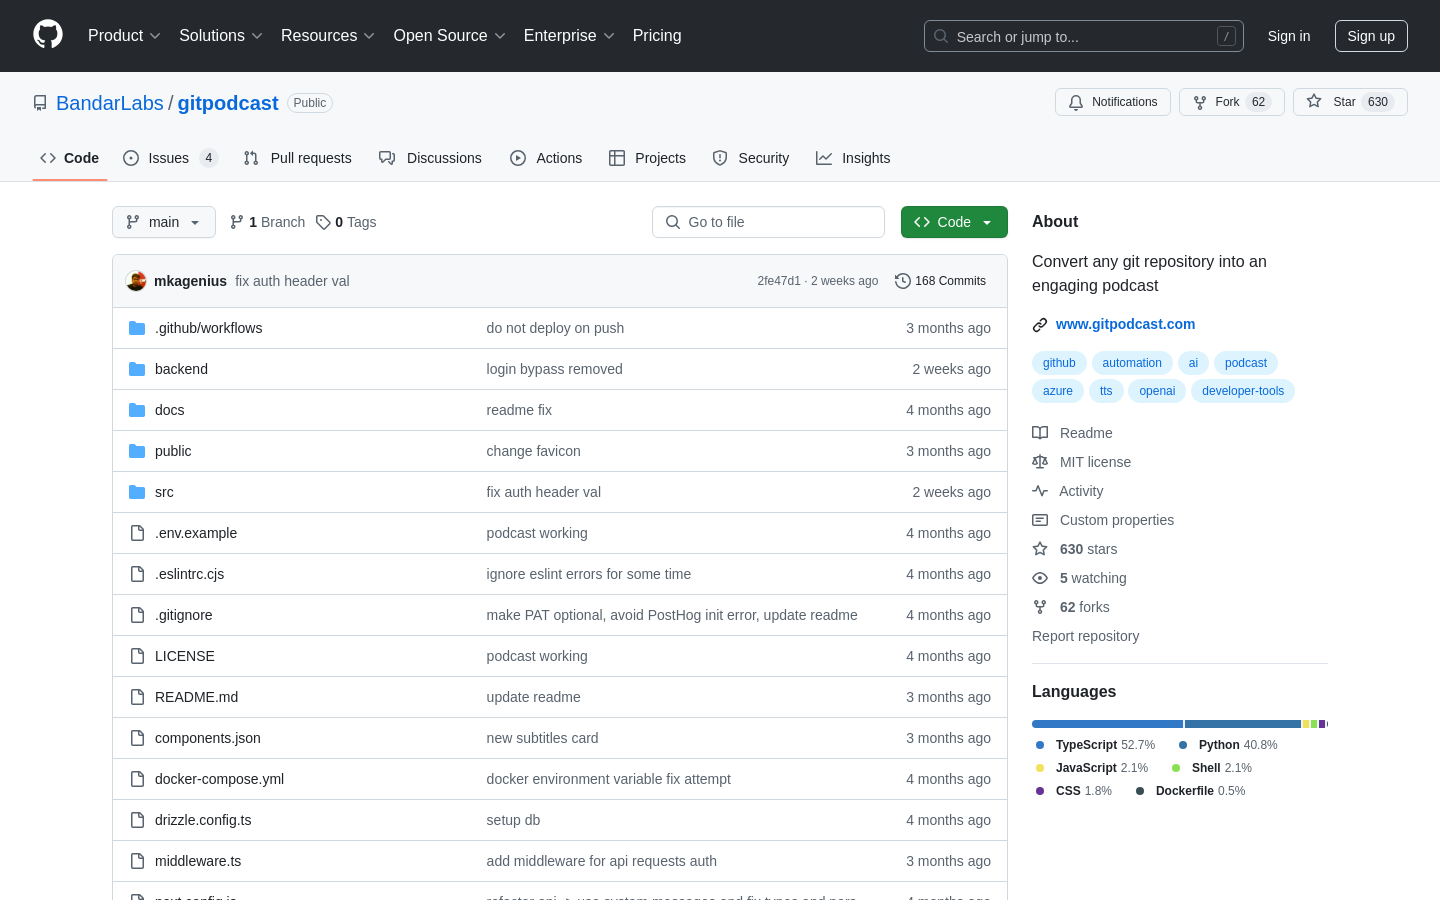Click the Go to file input
Screen dimensions: 1440x900
pos(768,222)
